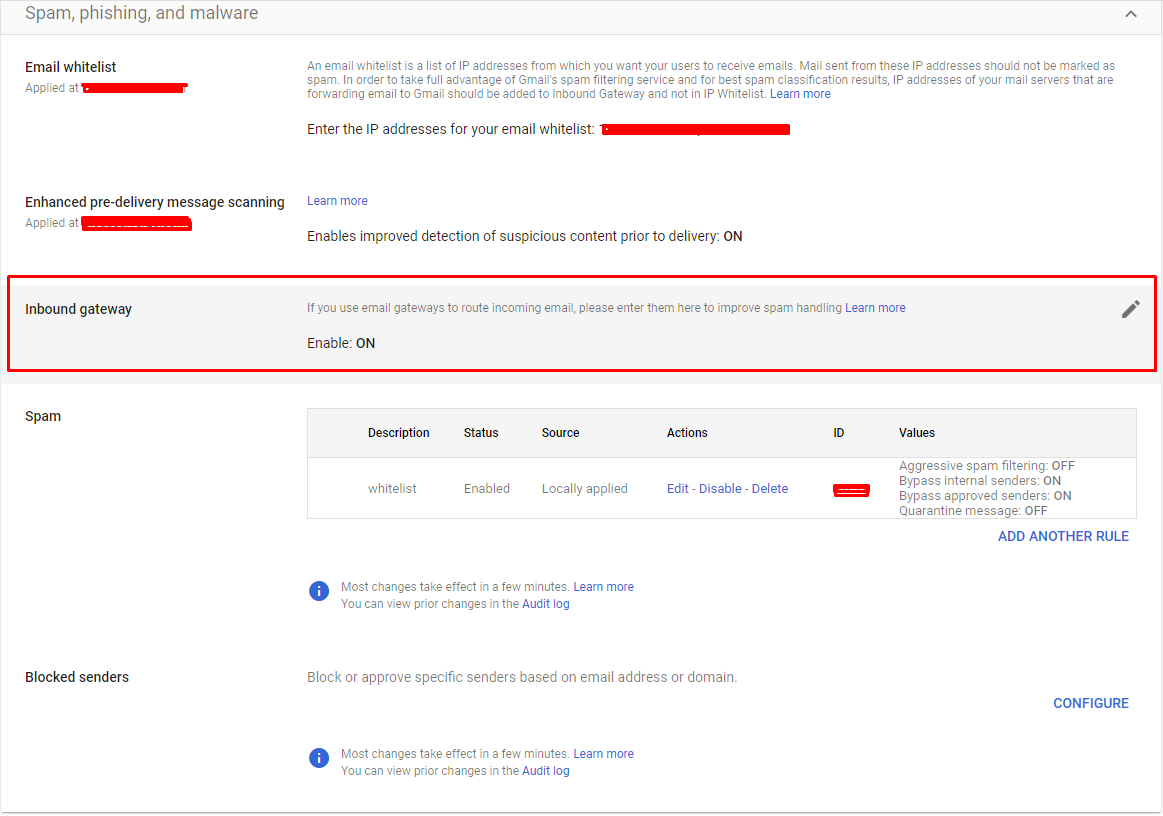1163x816 pixels.
Task: Click info icon under Blocked senders section
Action: click(x=319, y=758)
